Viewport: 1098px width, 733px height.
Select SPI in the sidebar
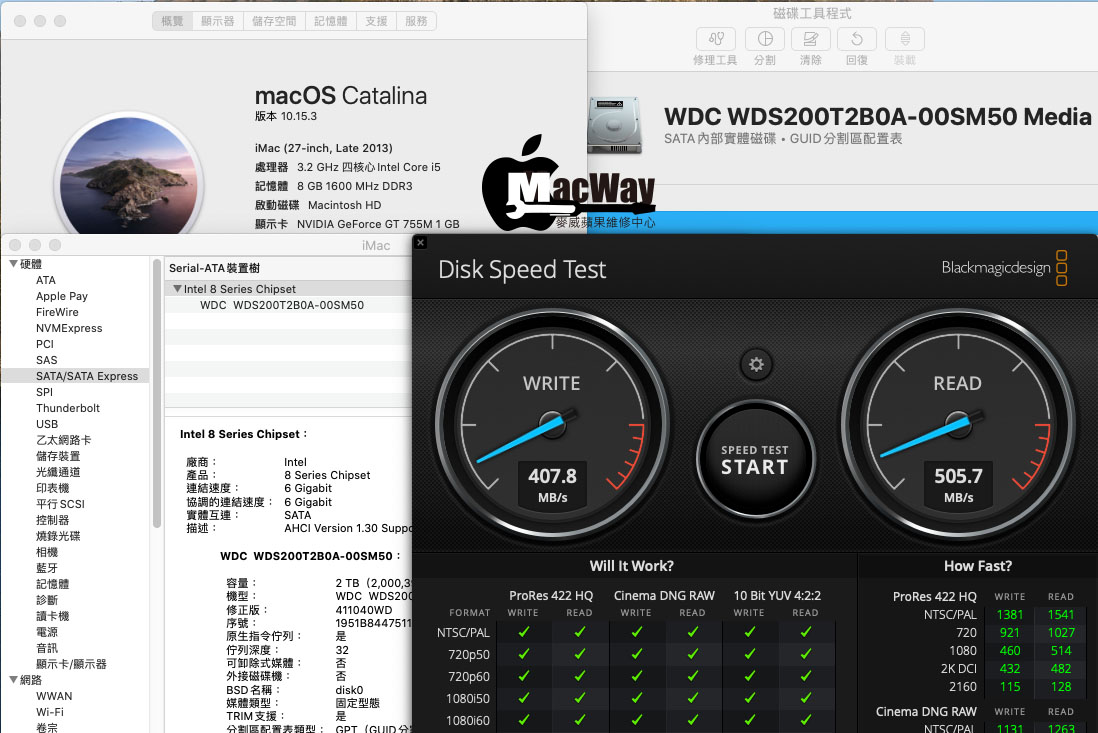click(44, 392)
